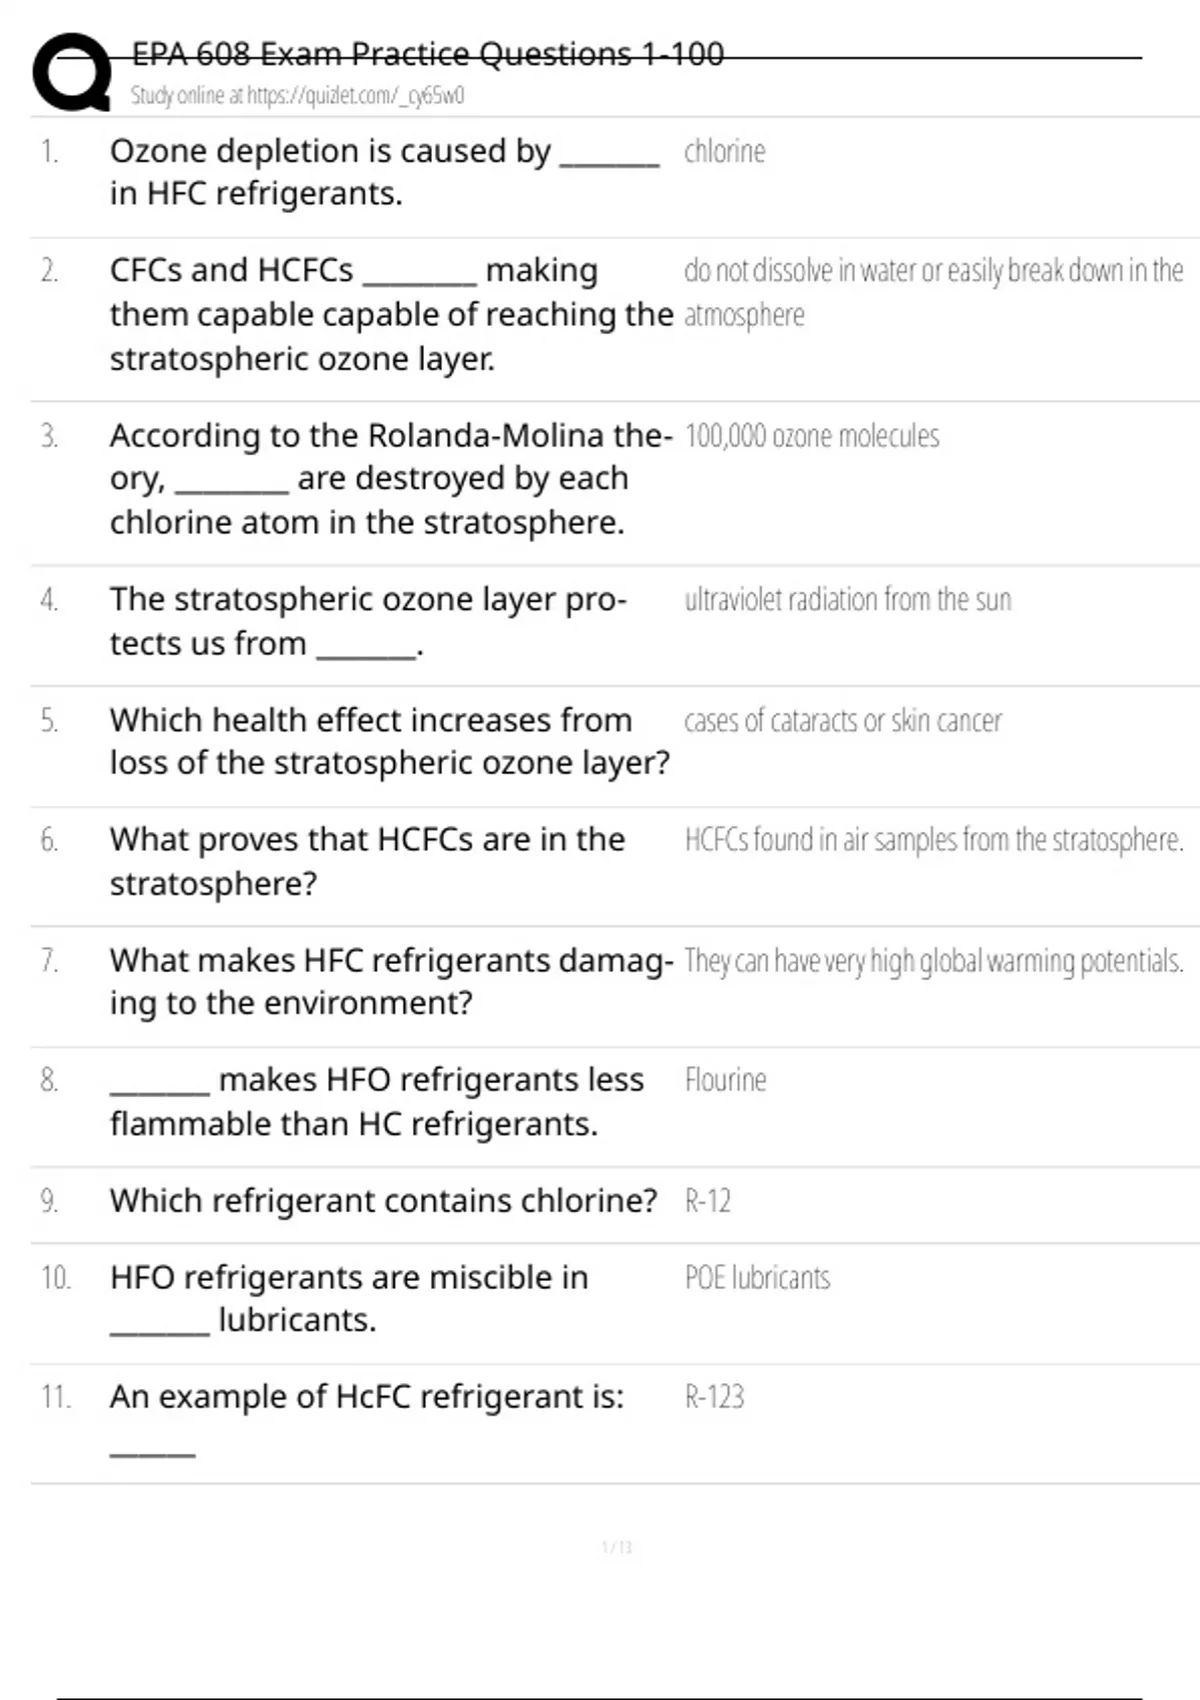Select question 1 about ozone depletion
This screenshot has height=1700, width=1200.
click(384, 172)
